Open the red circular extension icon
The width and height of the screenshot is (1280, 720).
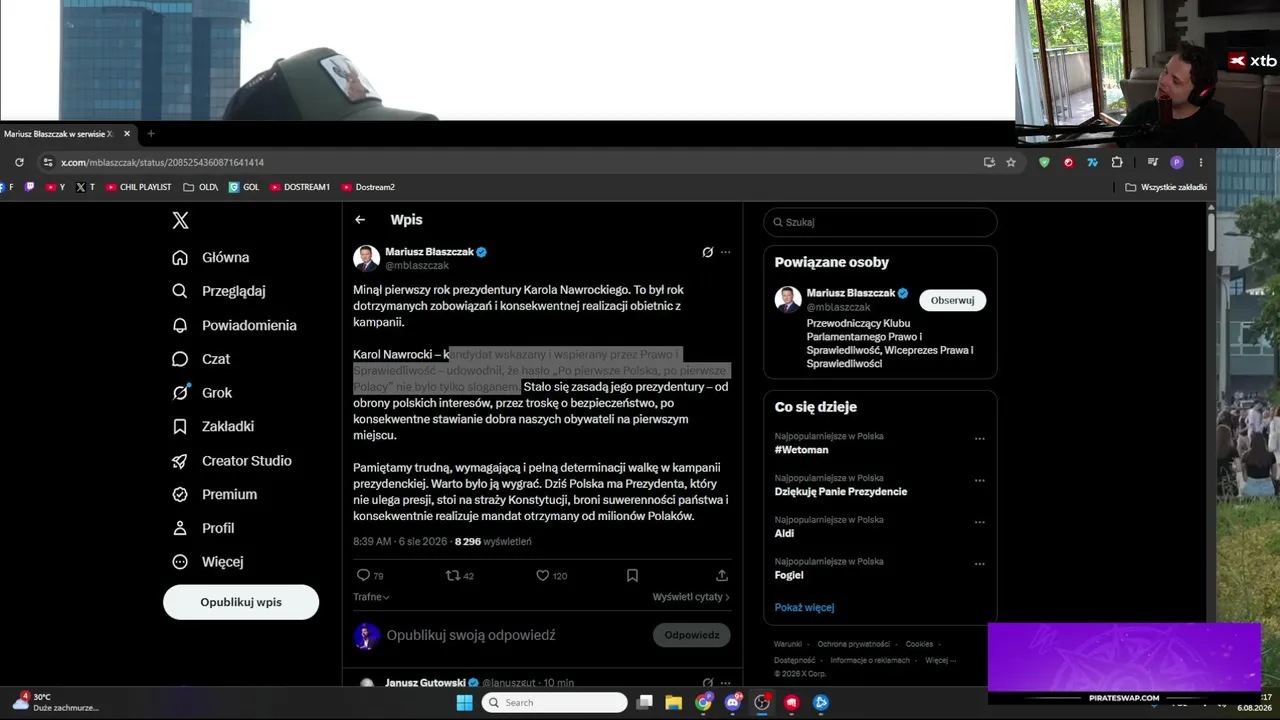[1068, 162]
